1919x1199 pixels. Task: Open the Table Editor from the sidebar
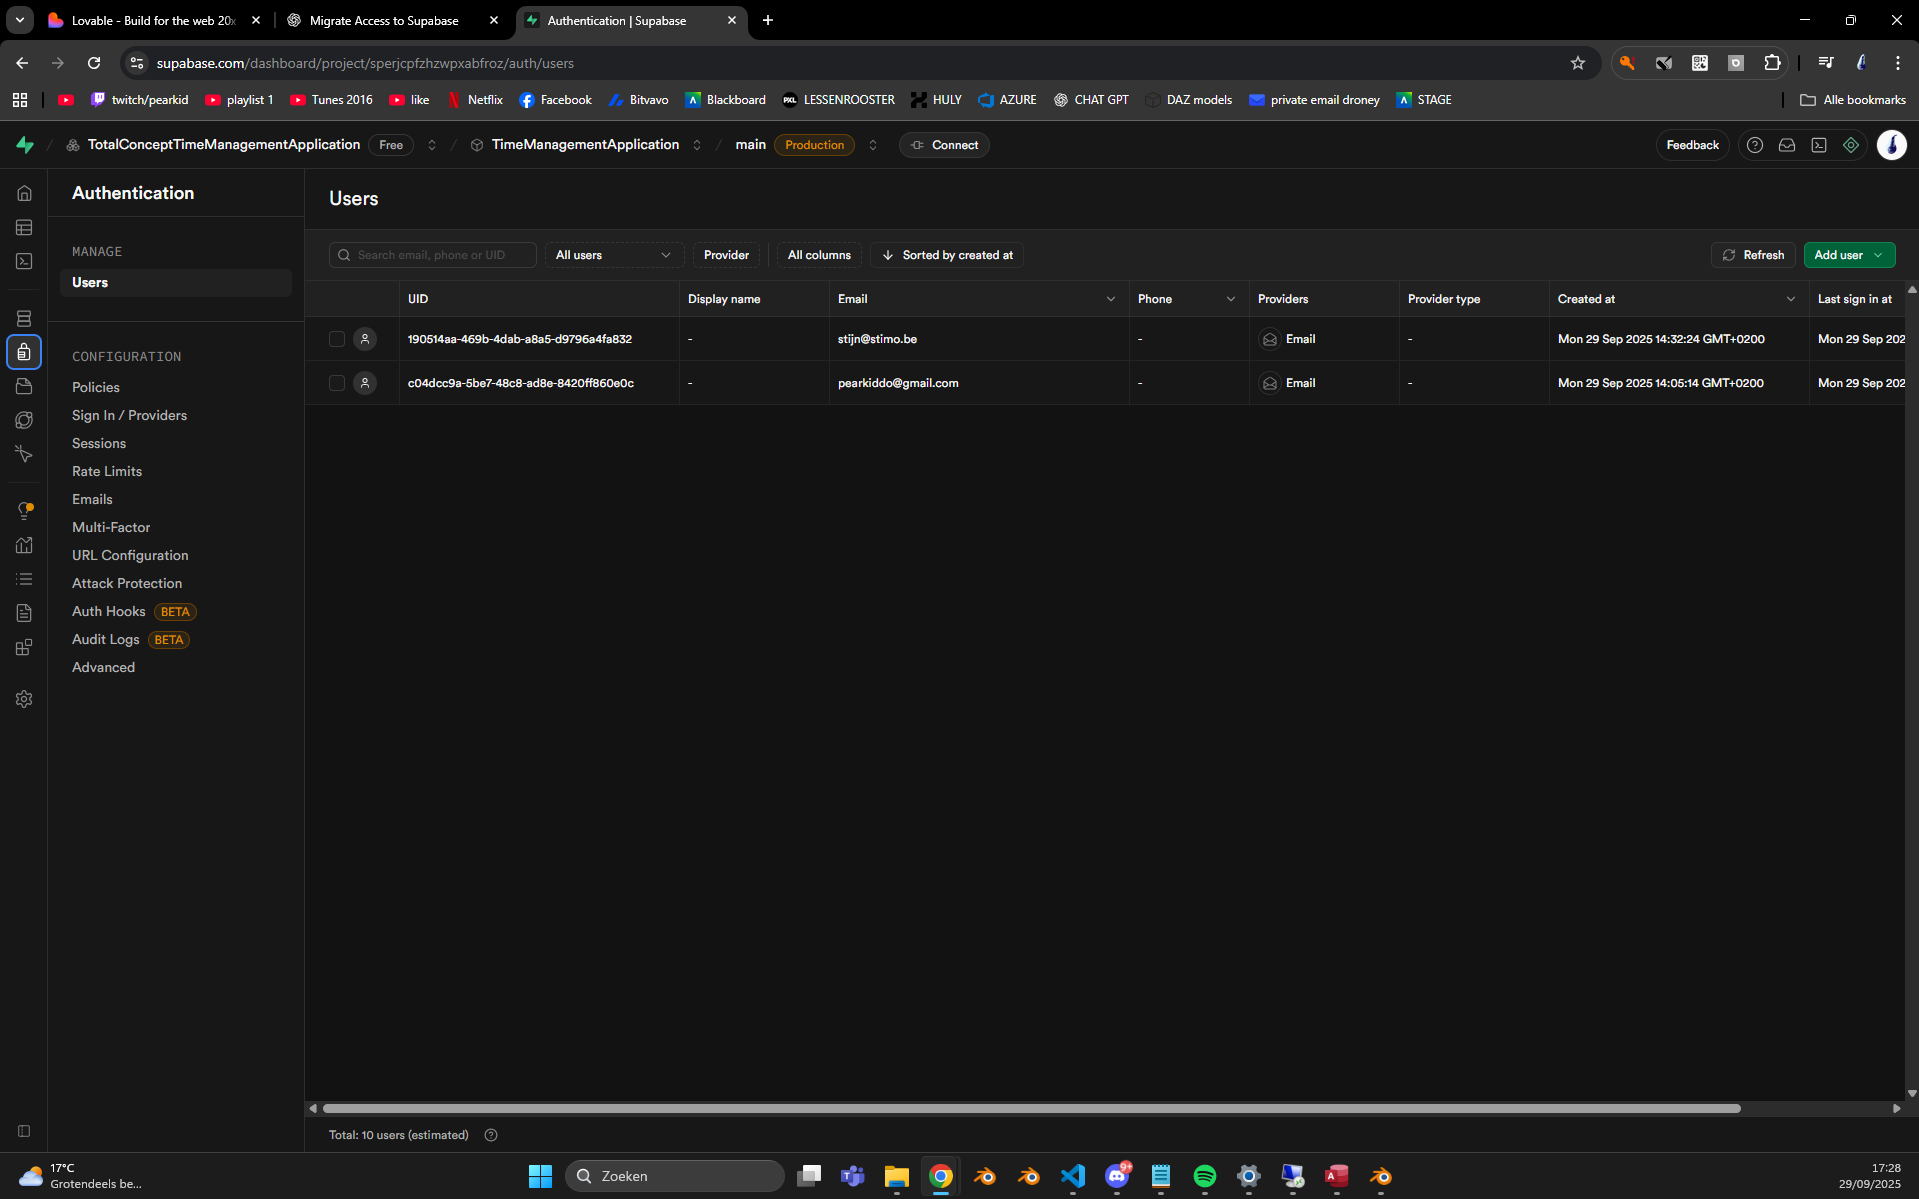click(x=24, y=227)
